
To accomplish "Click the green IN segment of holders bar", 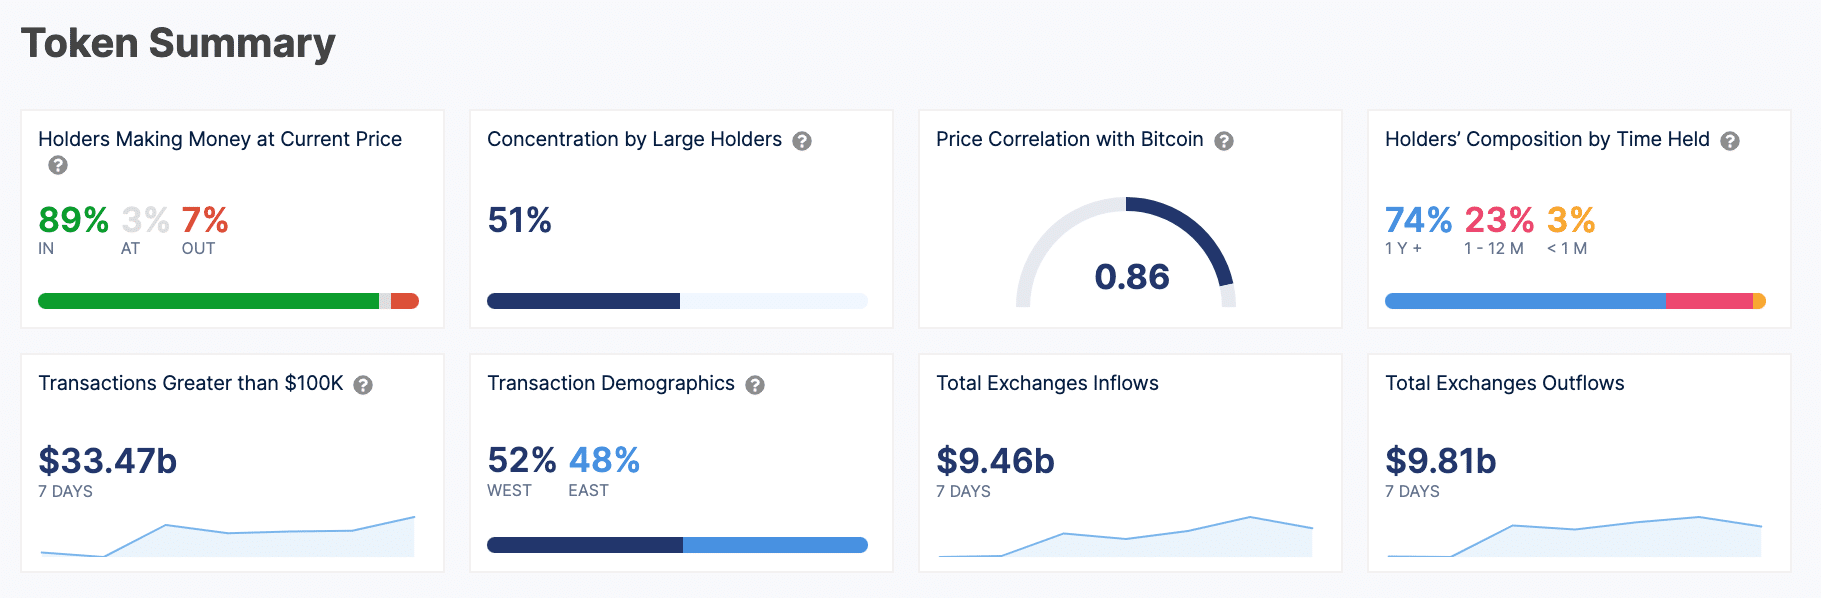I will click(x=208, y=301).
